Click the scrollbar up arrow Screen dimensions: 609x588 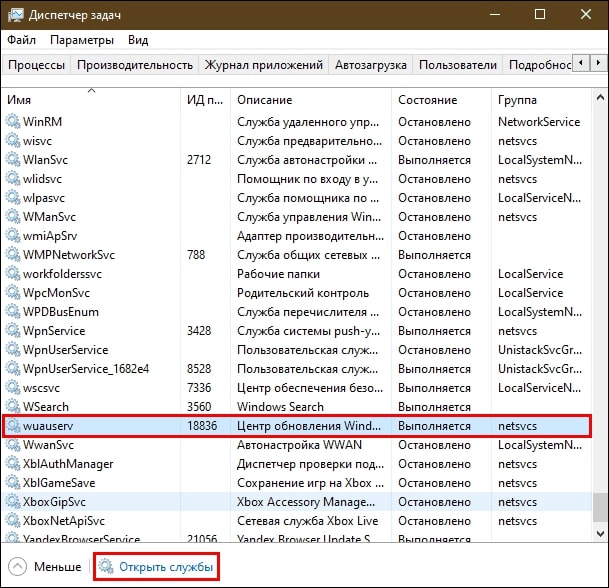[600, 97]
